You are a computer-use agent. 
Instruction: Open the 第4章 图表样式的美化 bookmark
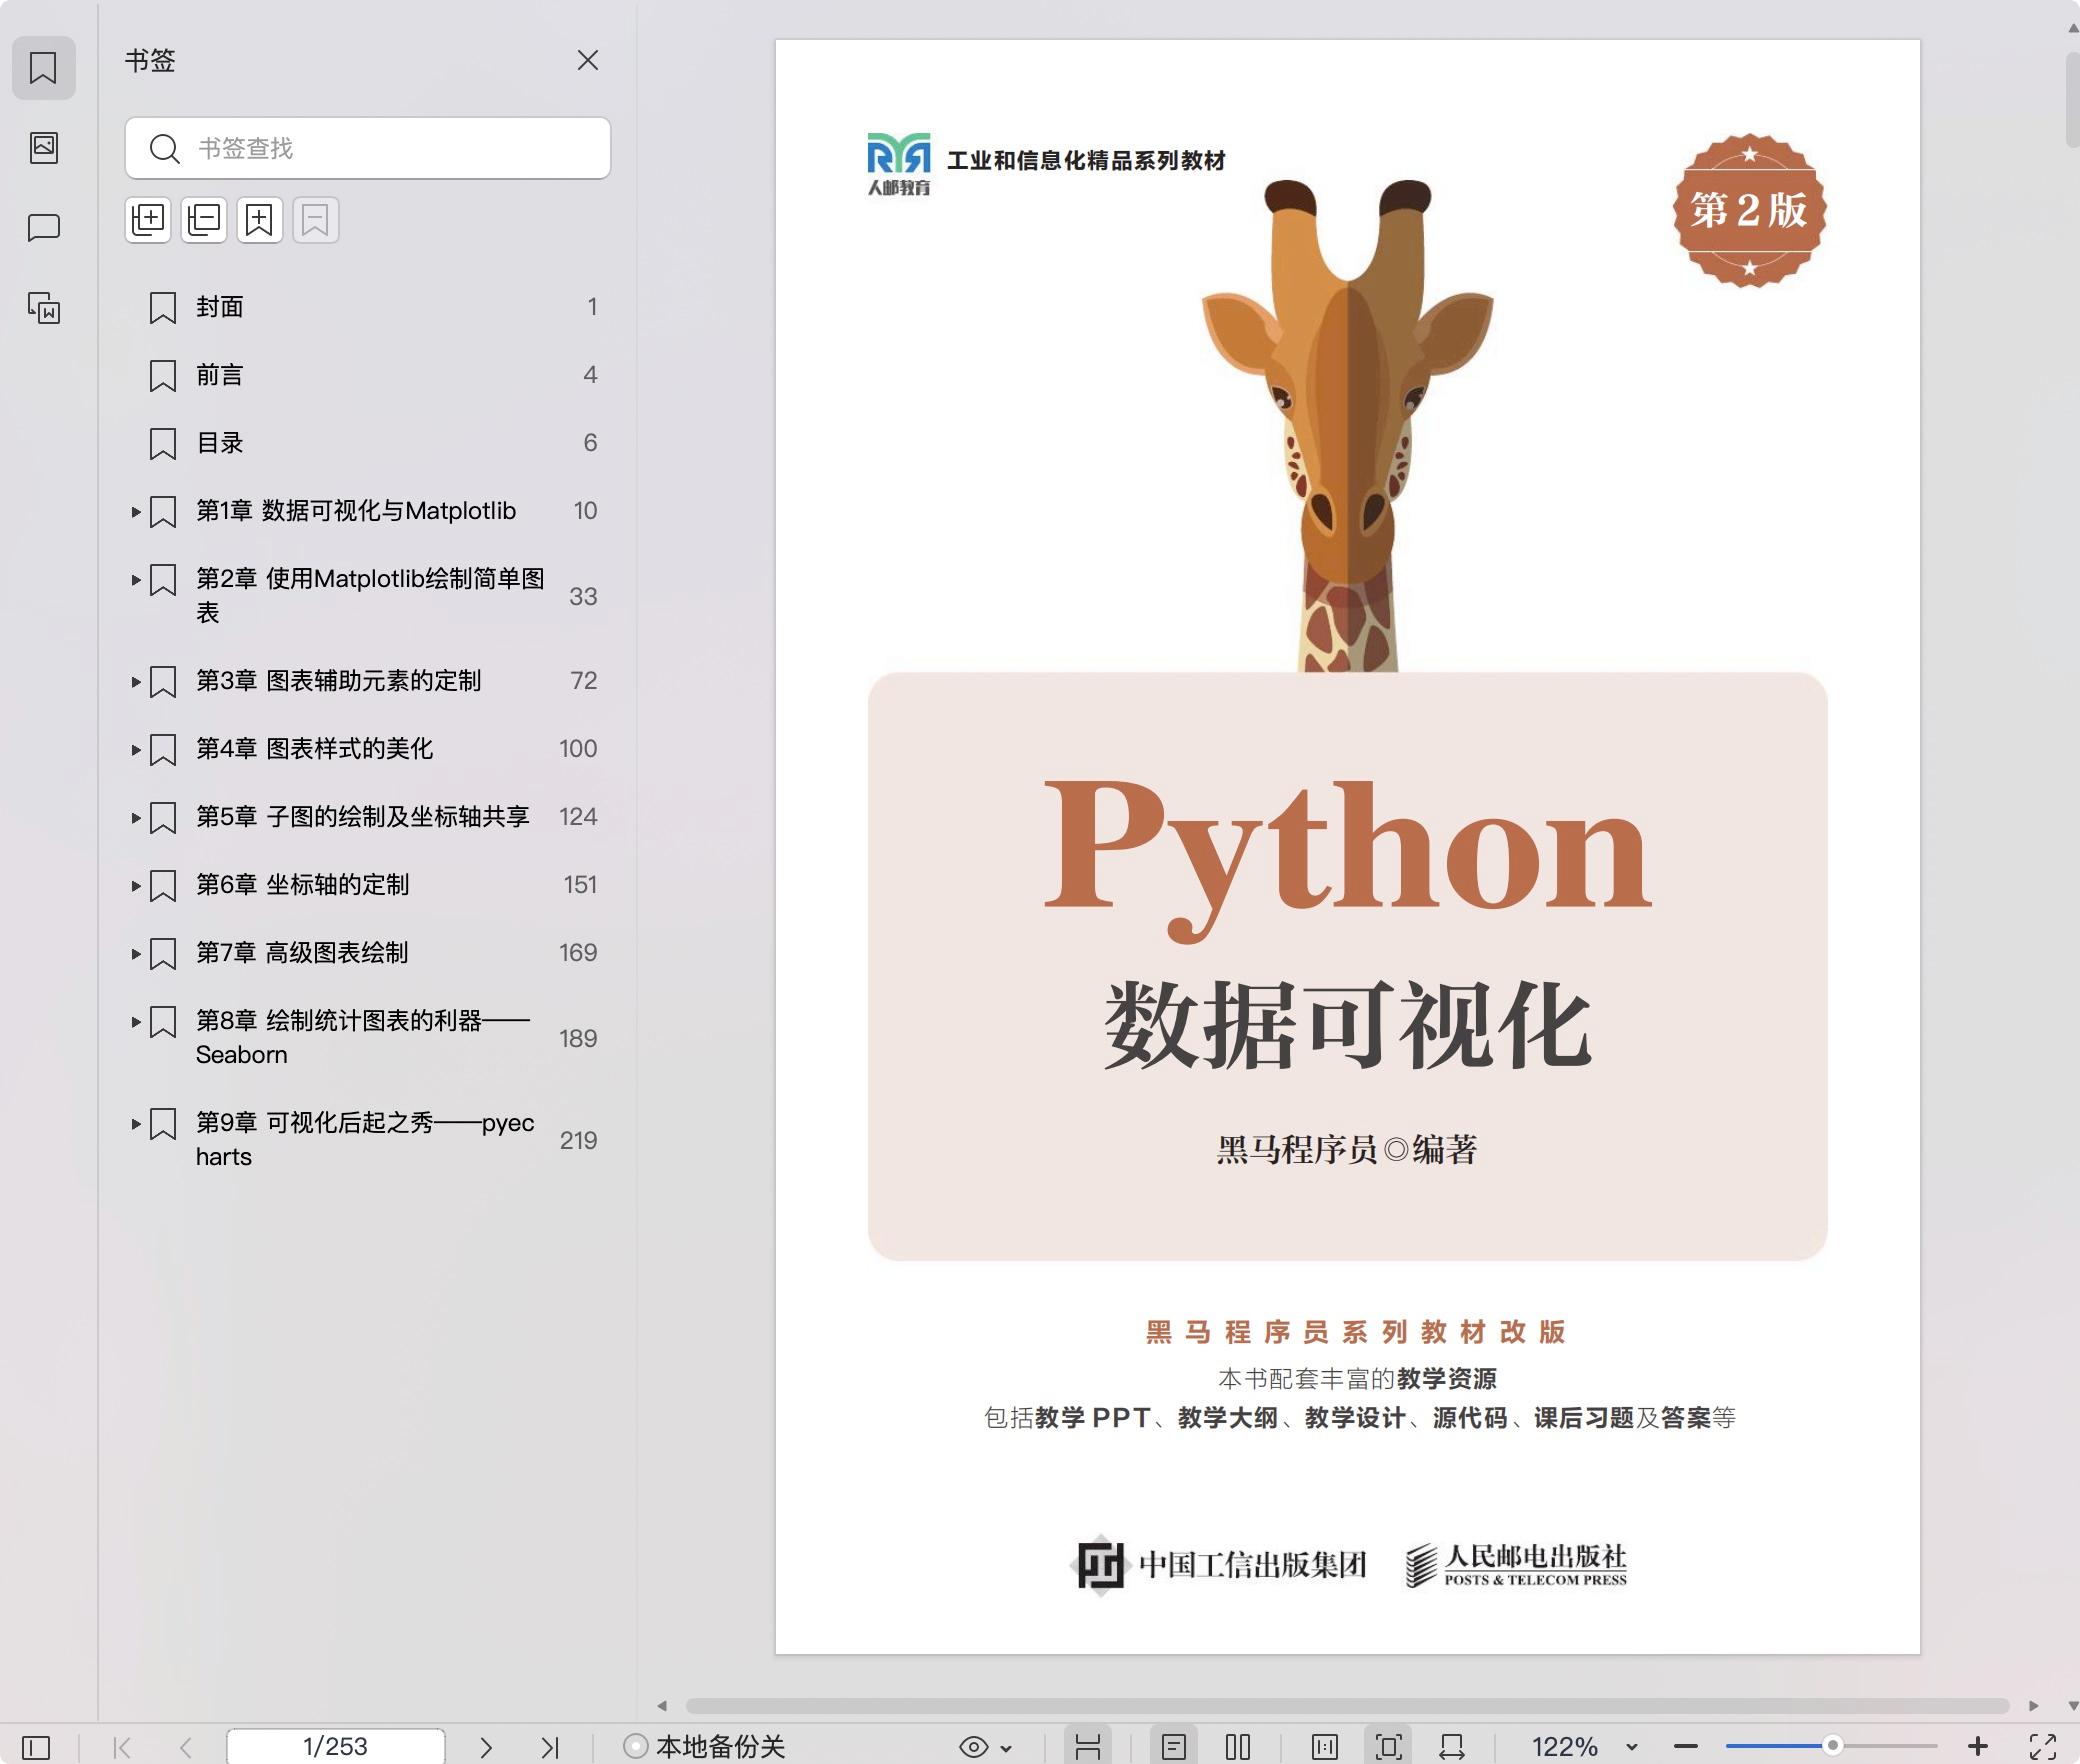314,749
